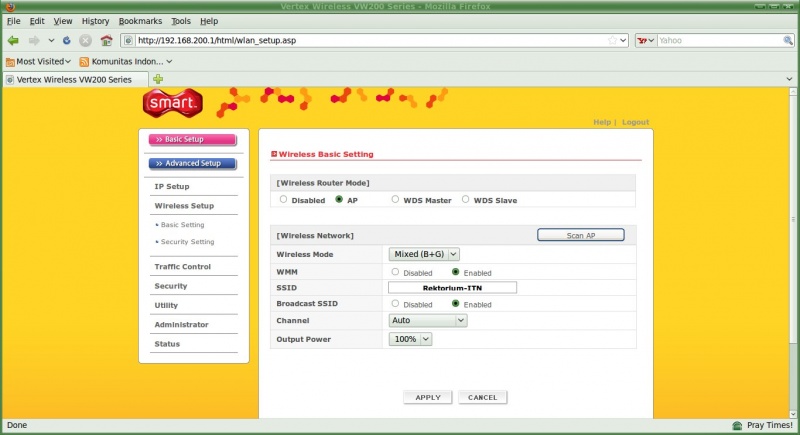Bookmark this page with star icon
800x435 pixels.
[x=612, y=41]
